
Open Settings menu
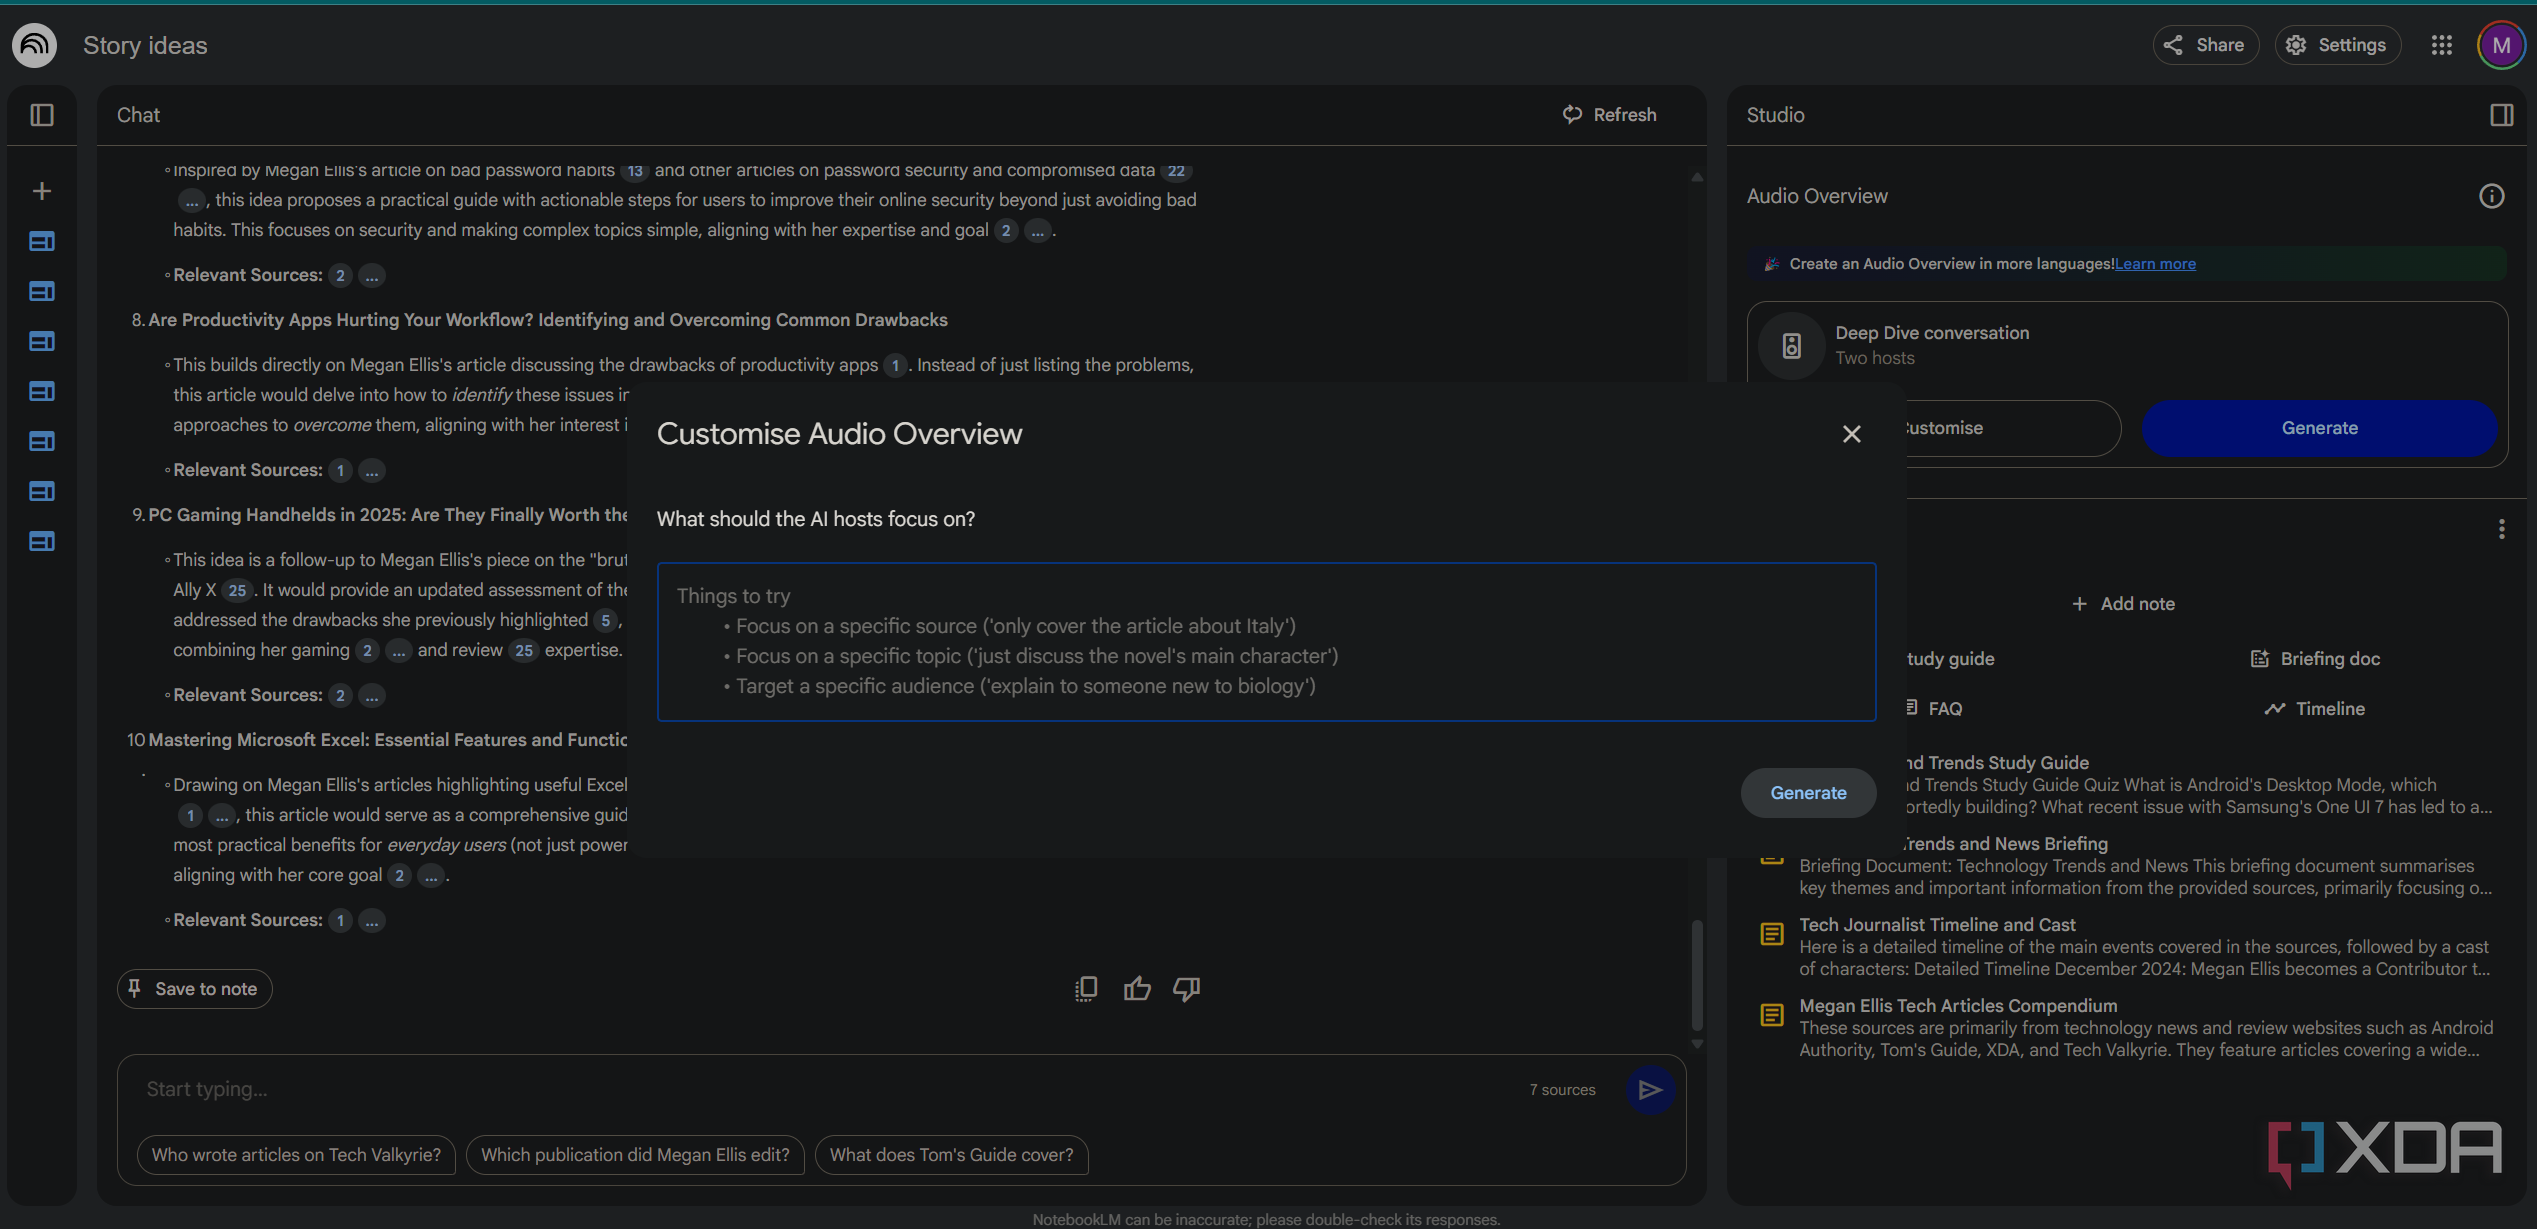coord(2337,45)
